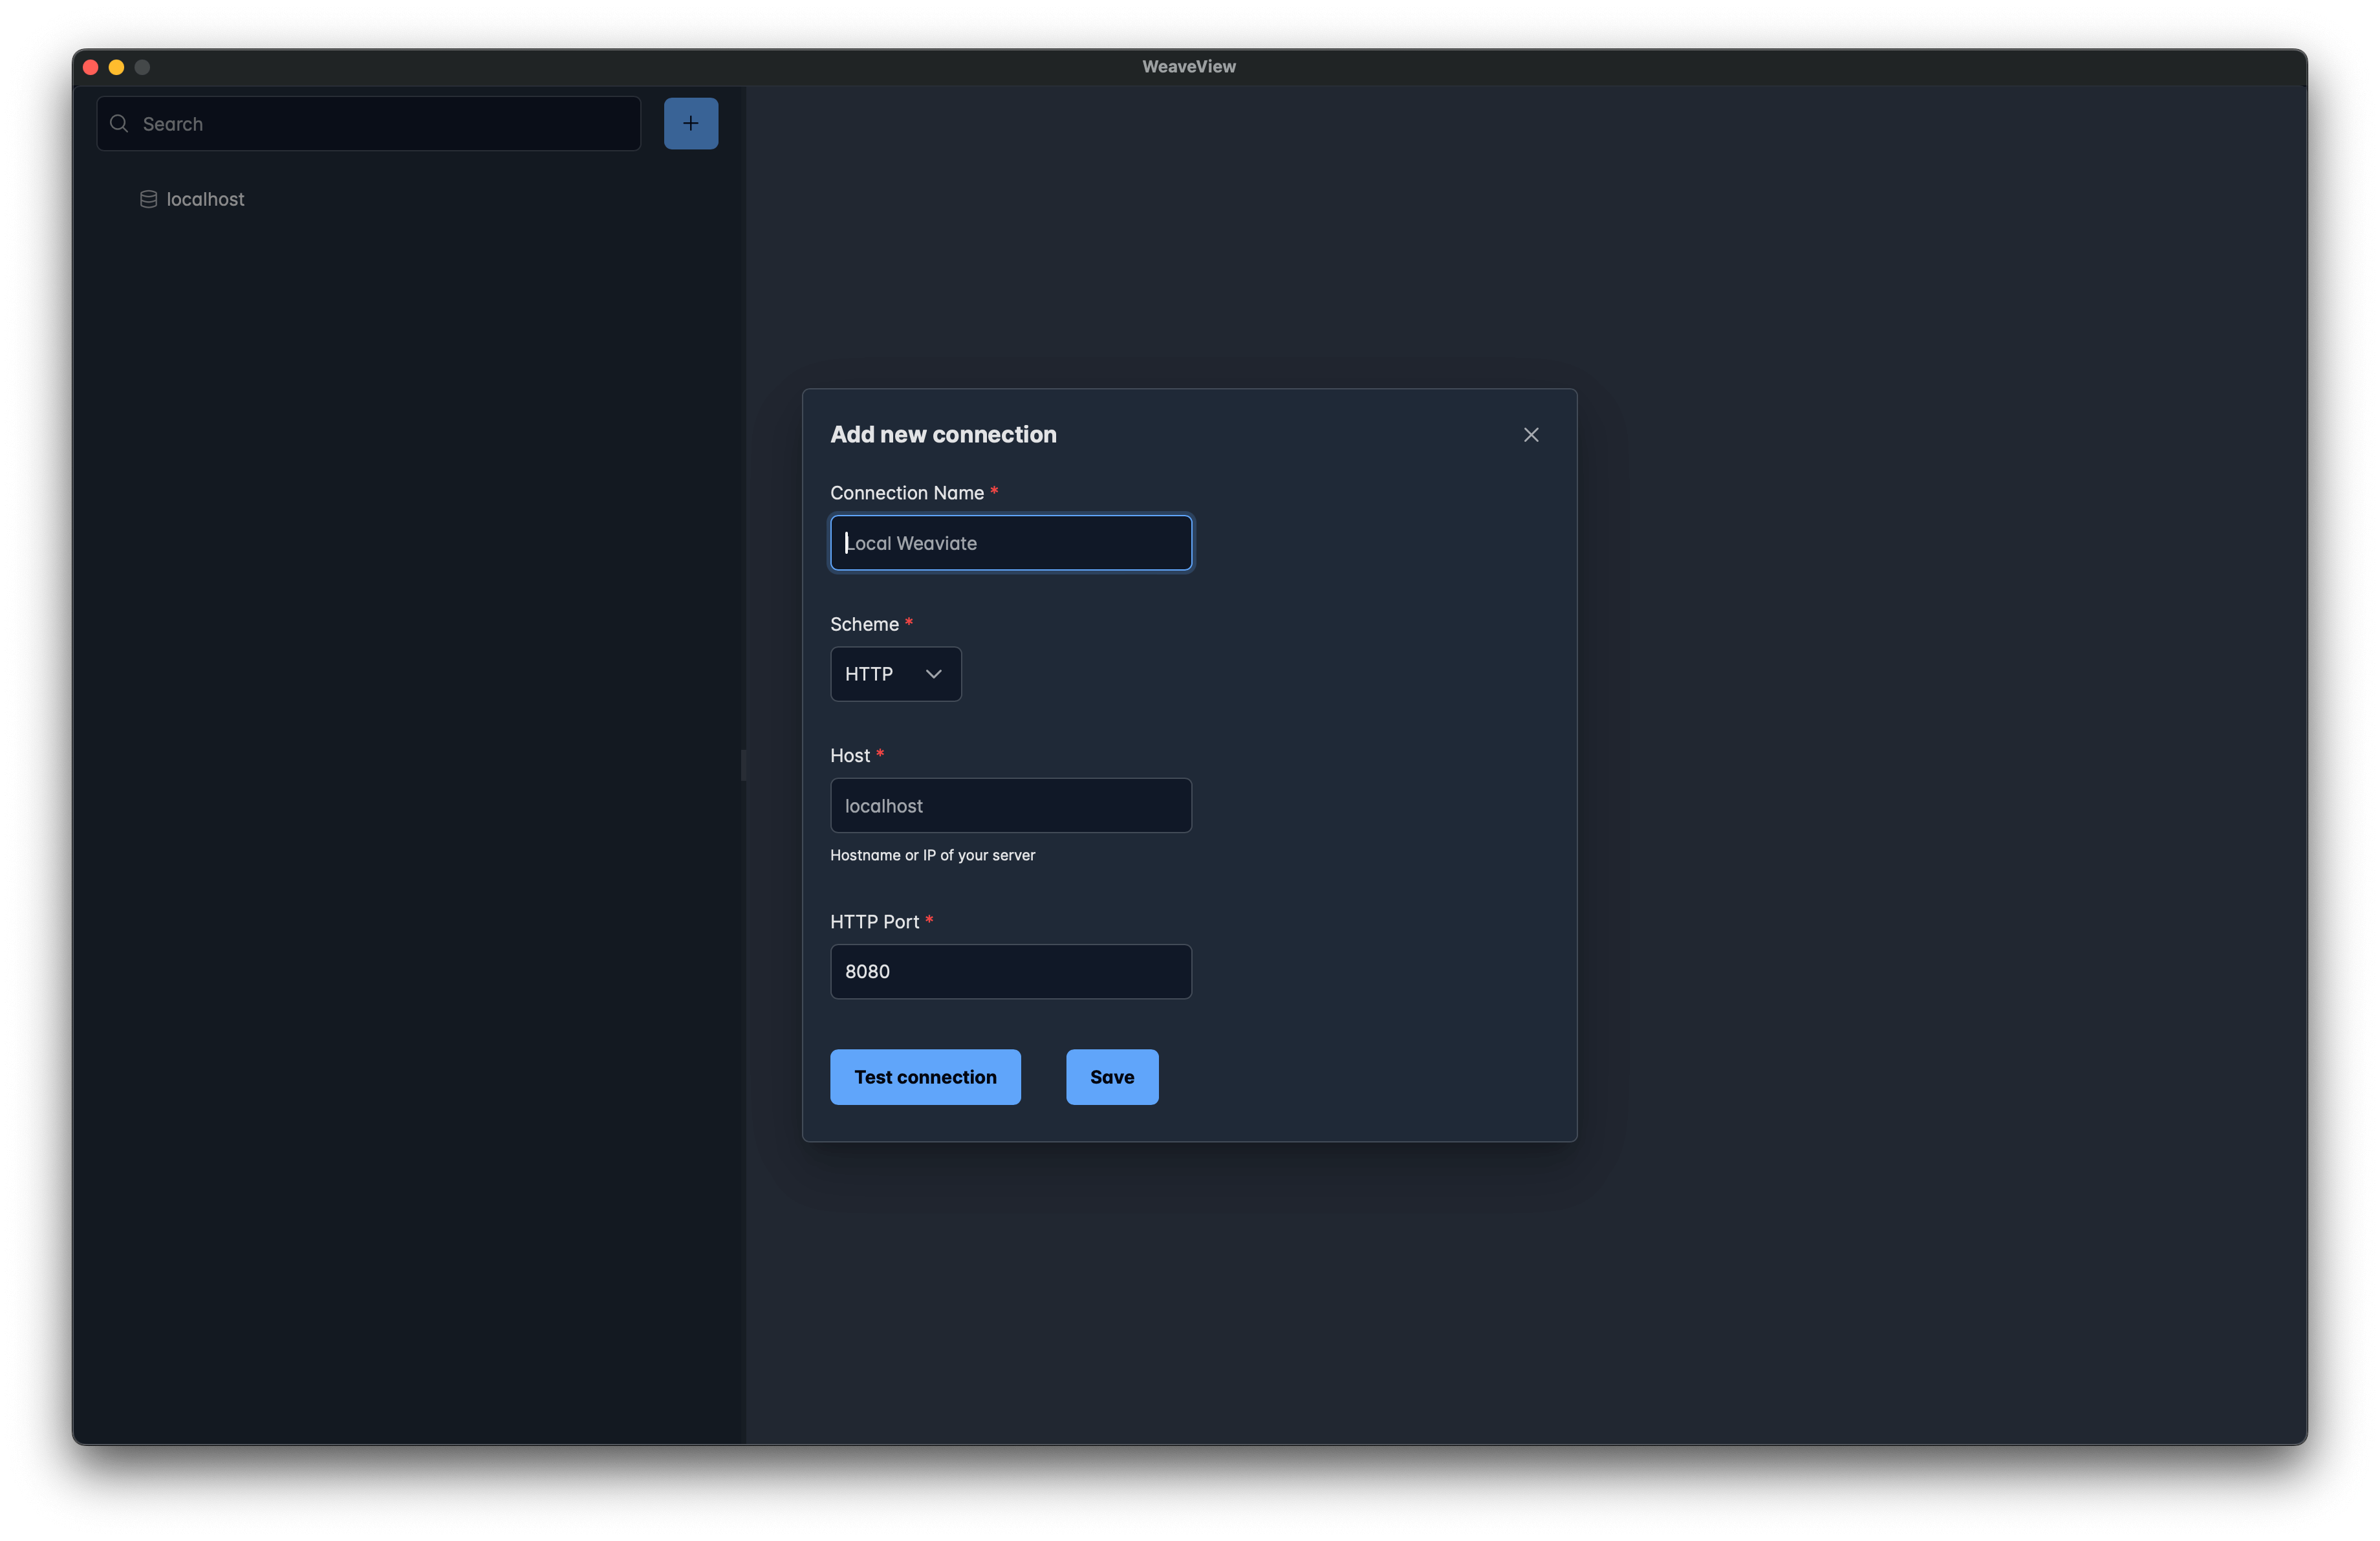The width and height of the screenshot is (2380, 1541).
Task: Close the Add new connection dialog
Action: (1530, 434)
